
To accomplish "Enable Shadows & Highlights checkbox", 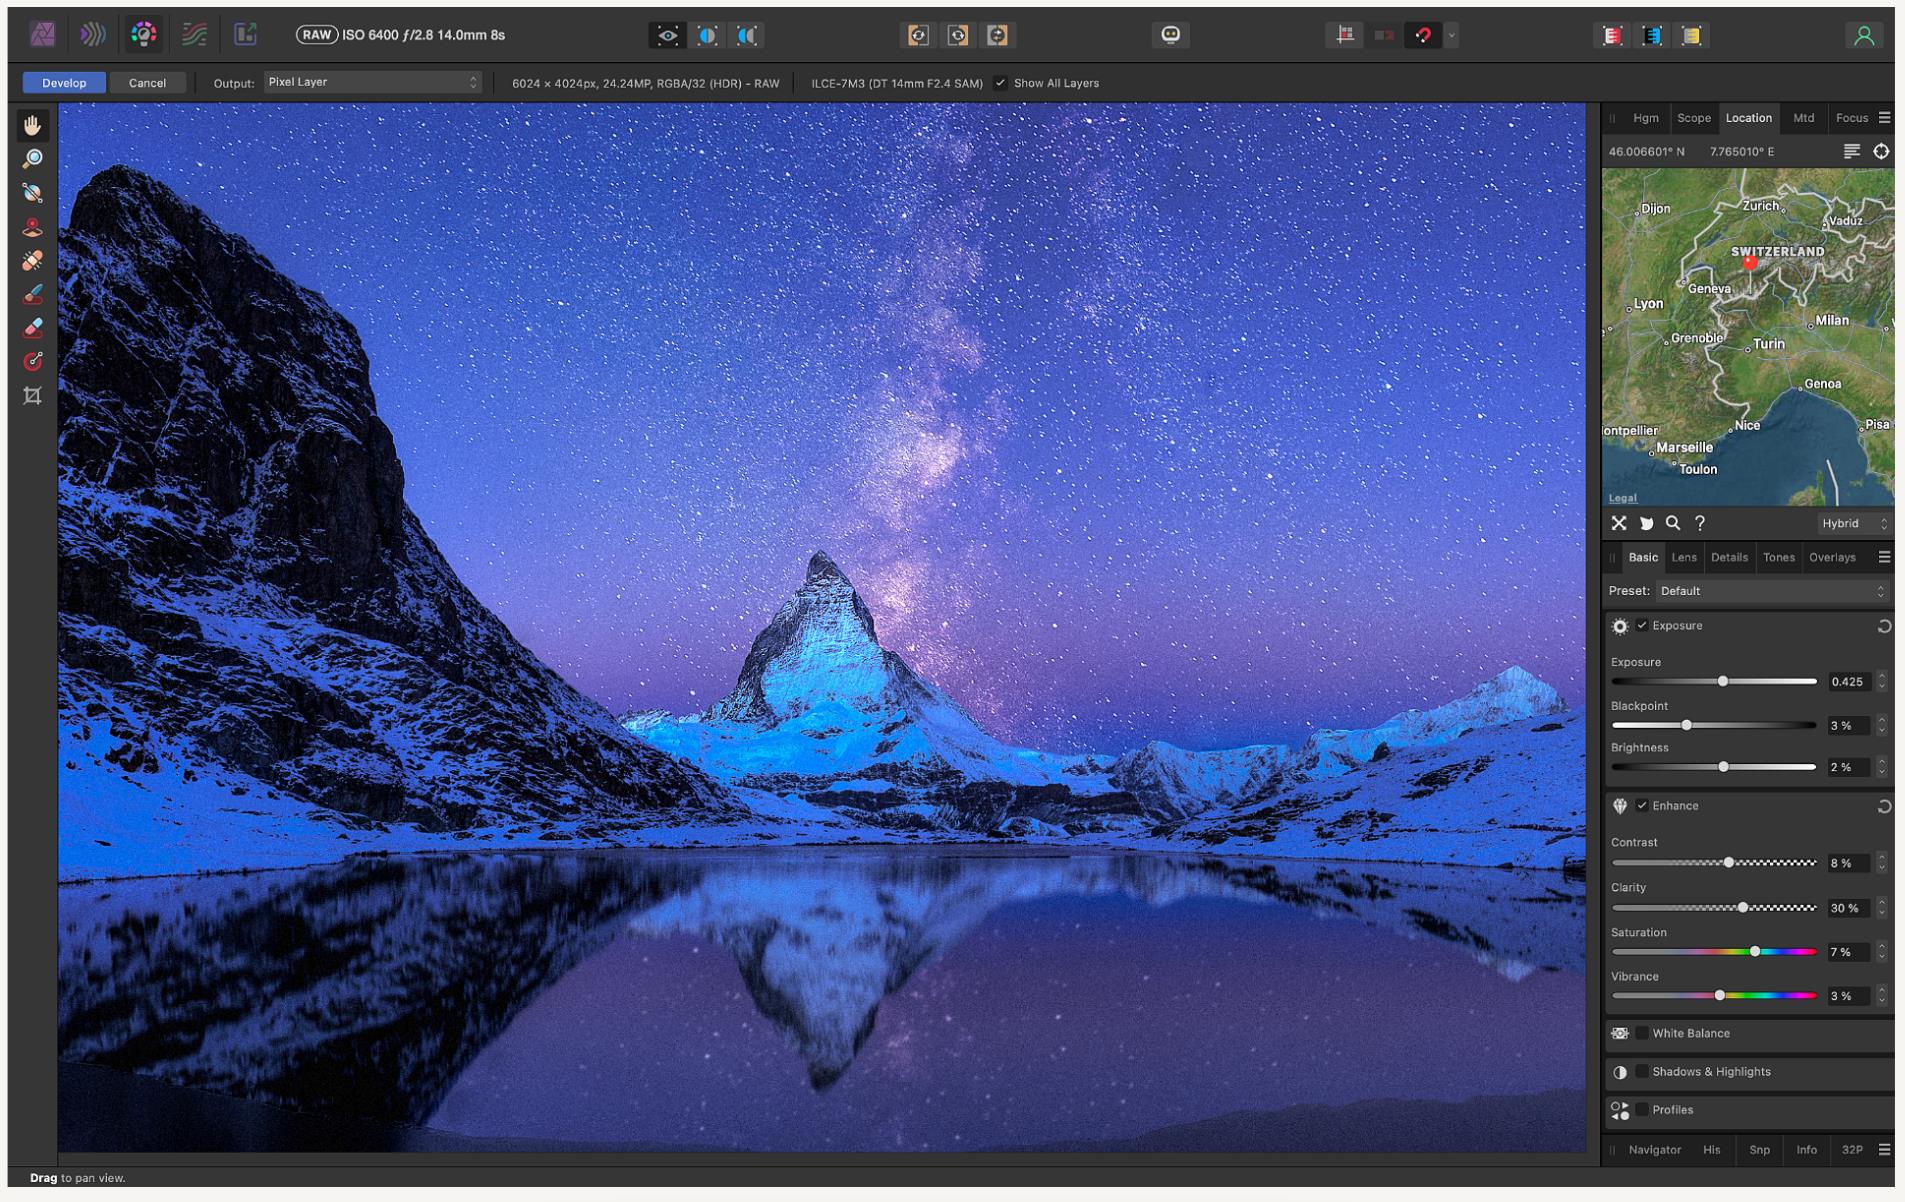I will (x=1641, y=1072).
